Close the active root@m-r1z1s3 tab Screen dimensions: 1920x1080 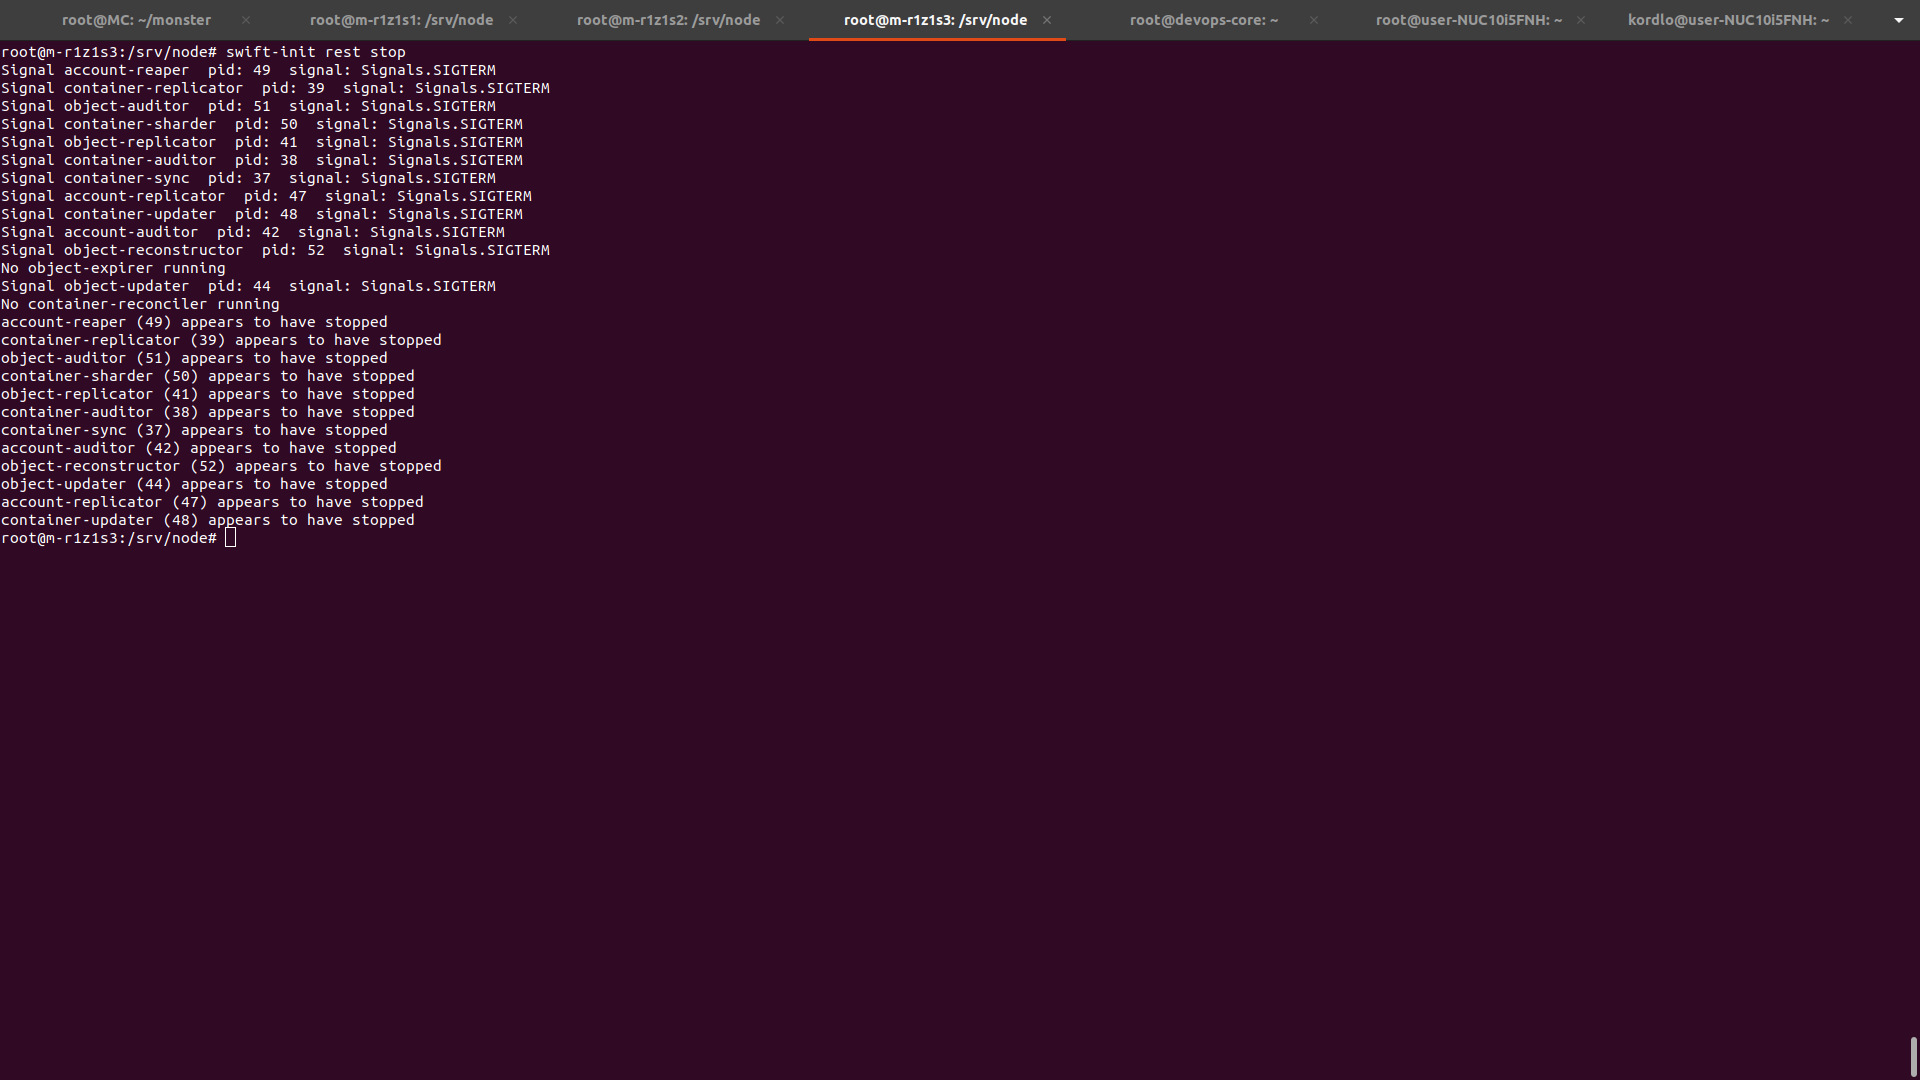pyautogui.click(x=1047, y=20)
